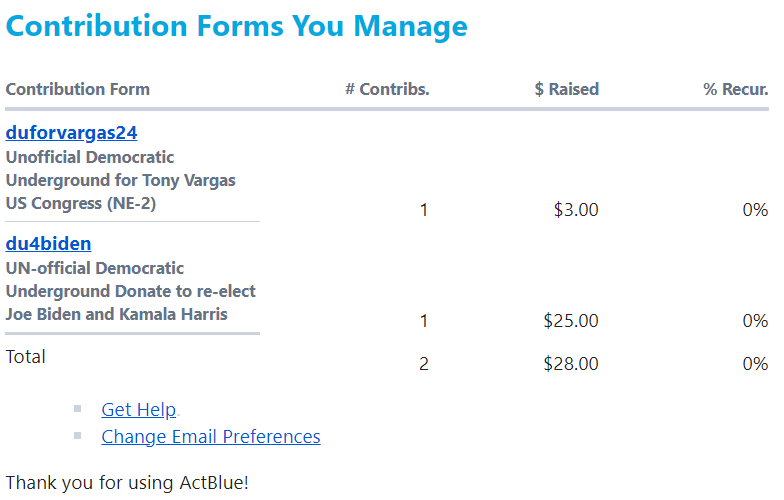The width and height of the screenshot is (784, 500).
Task: Click the Contribution Forms You Manage heading
Action: coord(237,26)
